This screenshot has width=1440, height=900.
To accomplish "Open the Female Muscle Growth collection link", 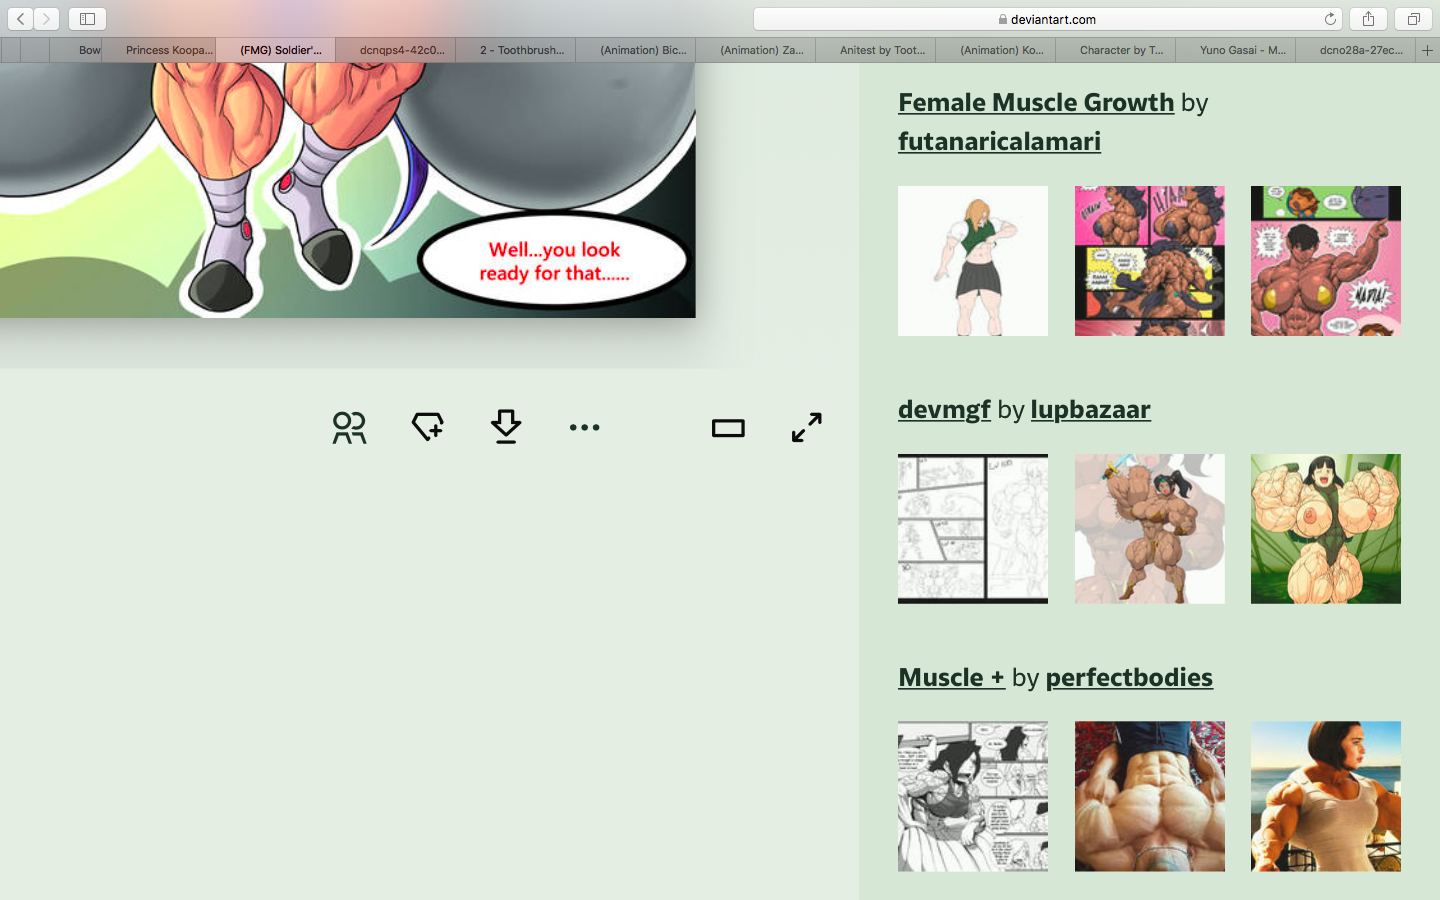I will (x=1036, y=102).
